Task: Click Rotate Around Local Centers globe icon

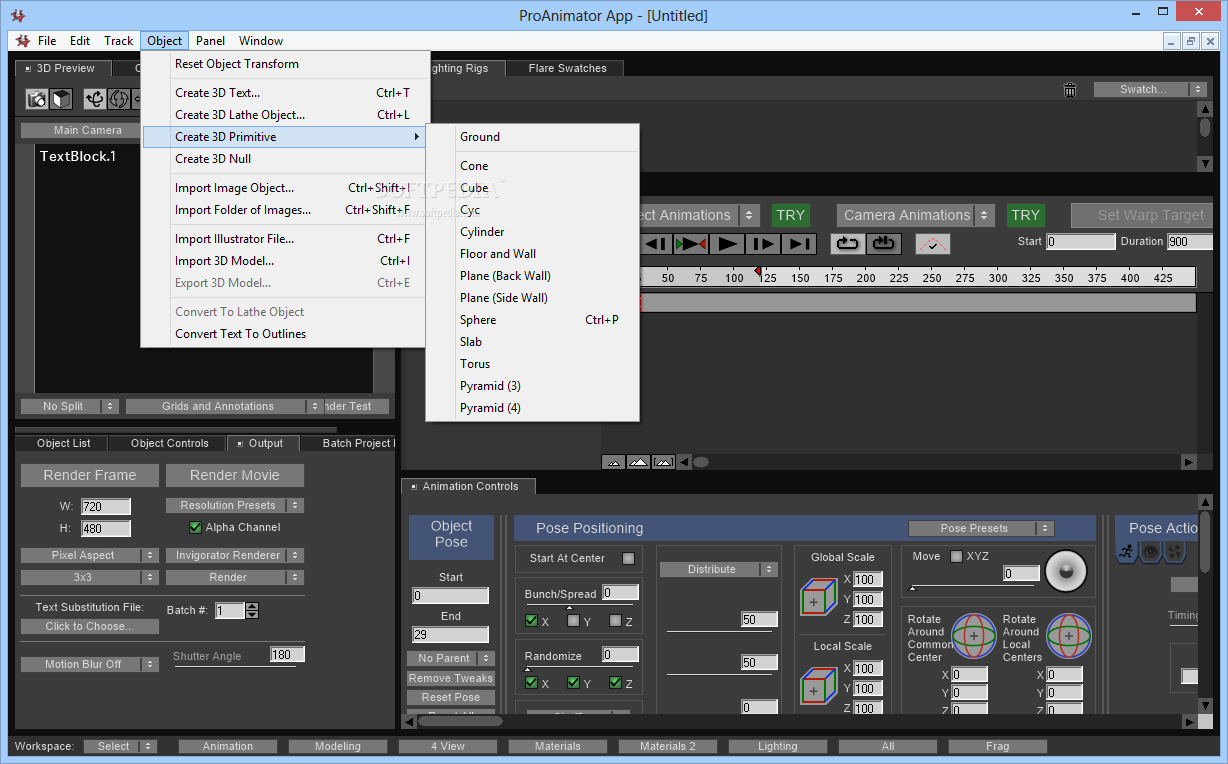Action: click(x=1069, y=636)
